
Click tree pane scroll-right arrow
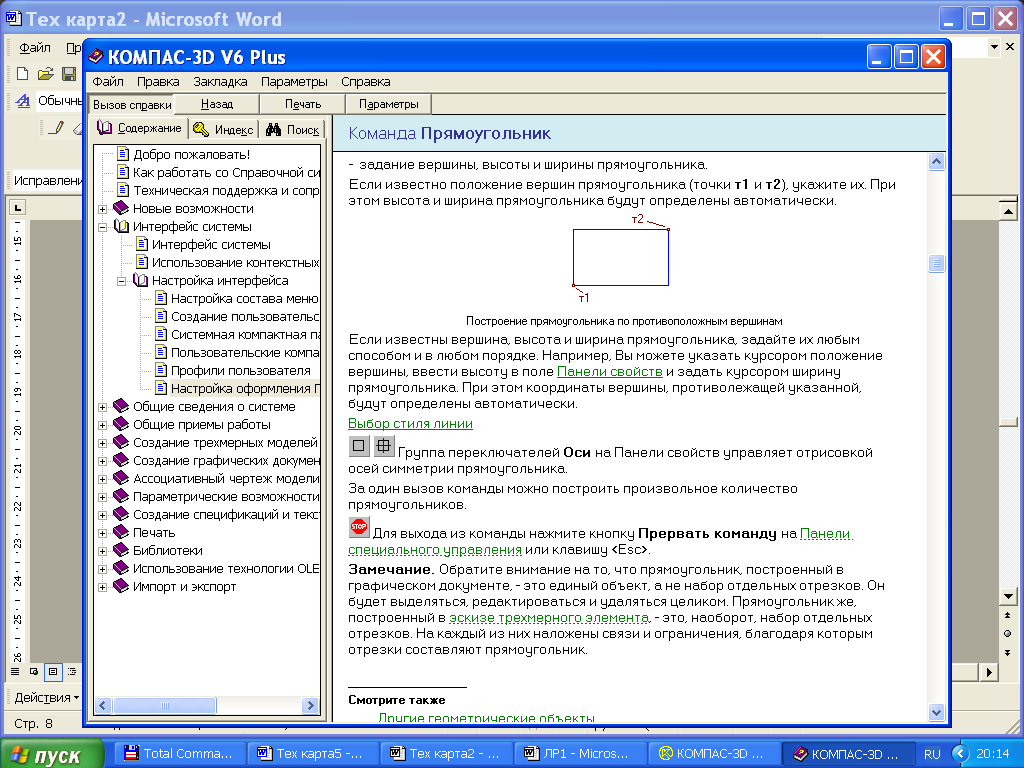pos(310,705)
